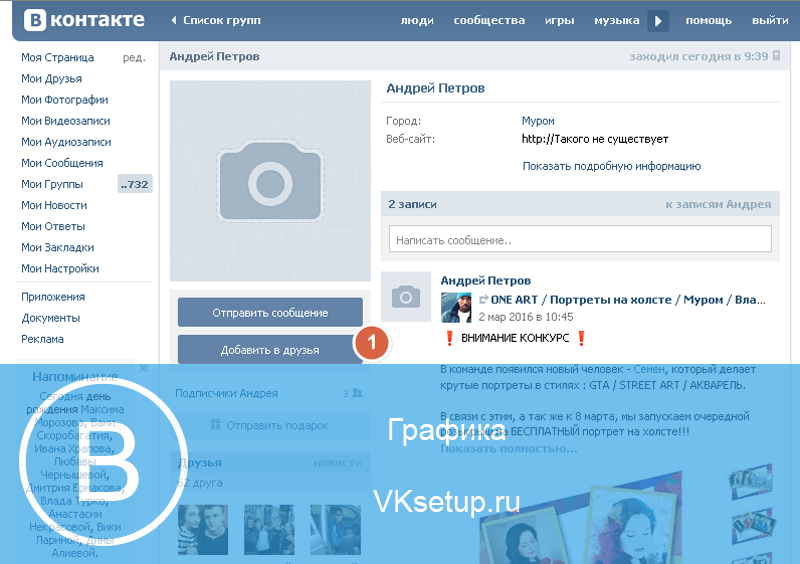Viewport: 800px width, 564px height.
Task: Open Мои Ответы
Action: [x=53, y=226]
